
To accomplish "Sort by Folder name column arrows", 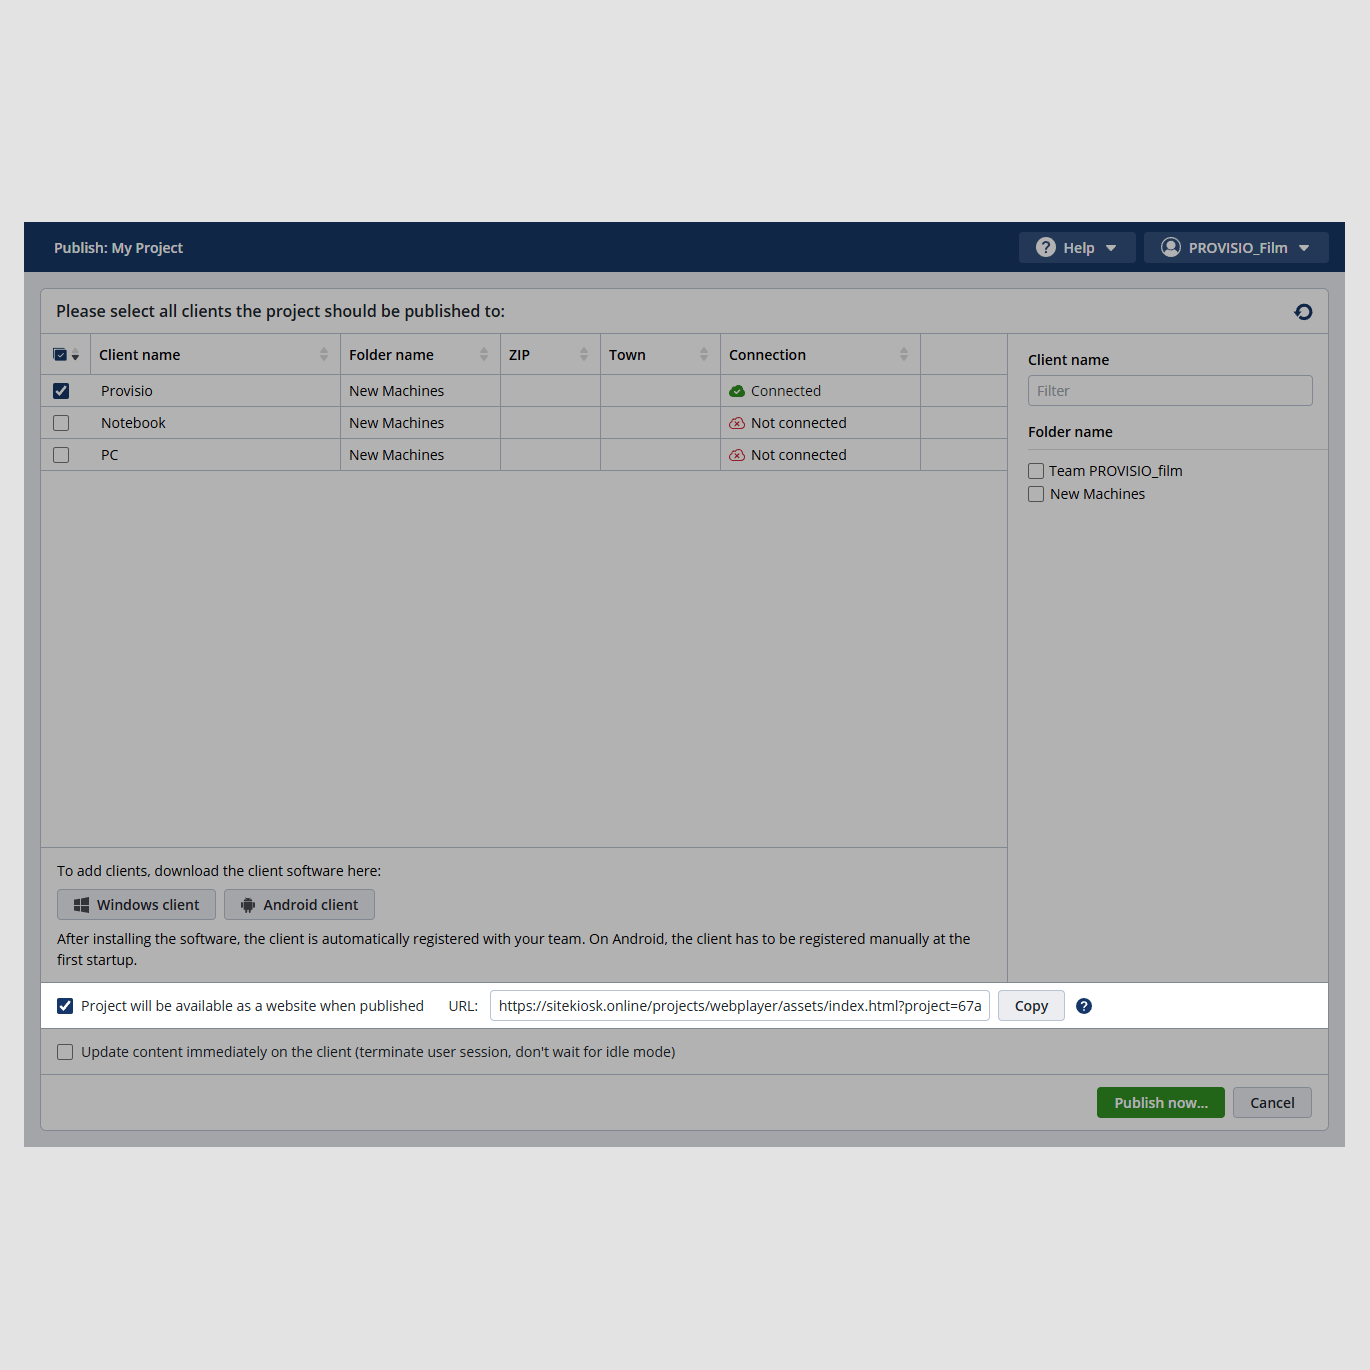I will [x=484, y=355].
